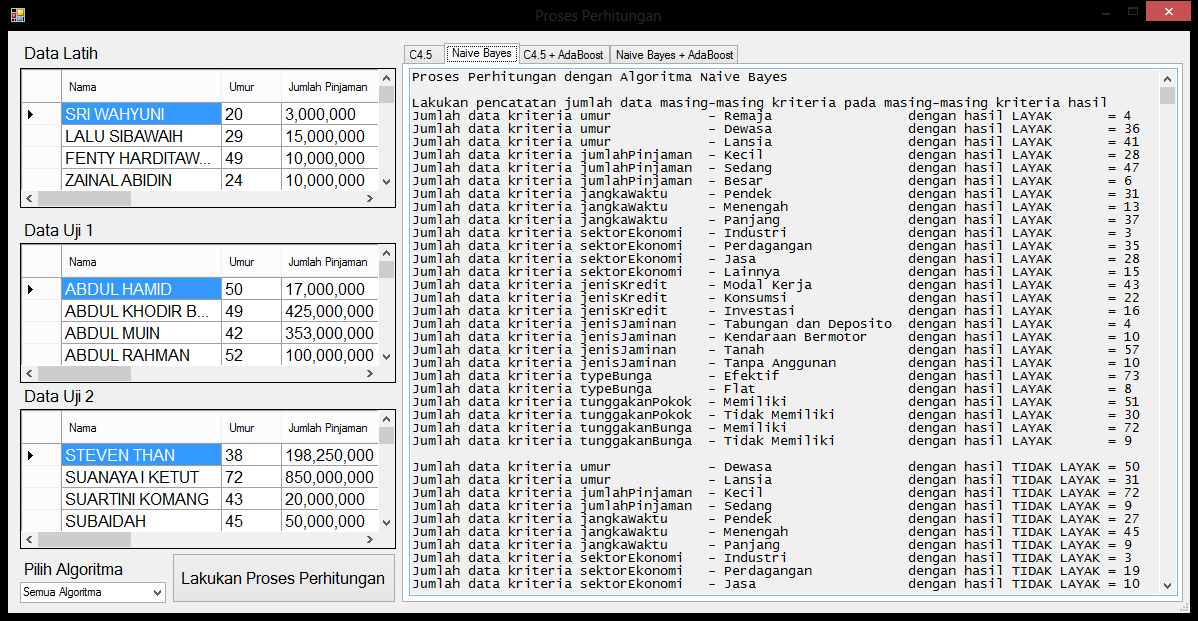Viewport: 1198px width, 621px height.
Task: Minimize the Proses Perhitungan window
Action: [x=1106, y=14]
